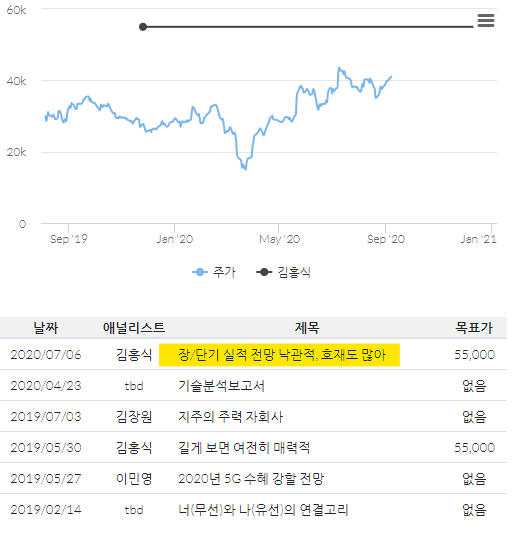Screen dimensions: 514x533
Task: Click the 40k y-axis label
Action: (x=16, y=82)
